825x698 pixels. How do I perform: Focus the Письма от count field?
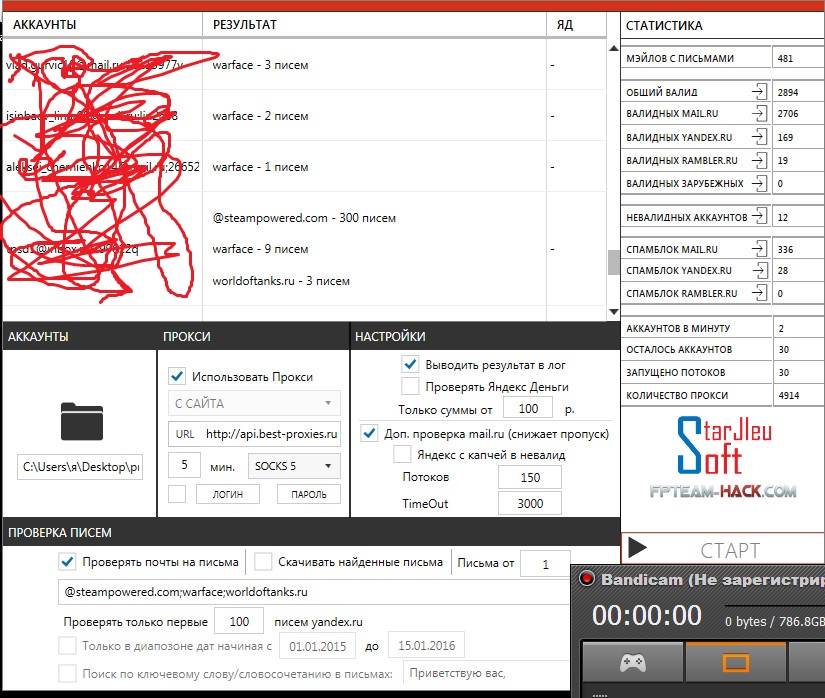(x=546, y=564)
